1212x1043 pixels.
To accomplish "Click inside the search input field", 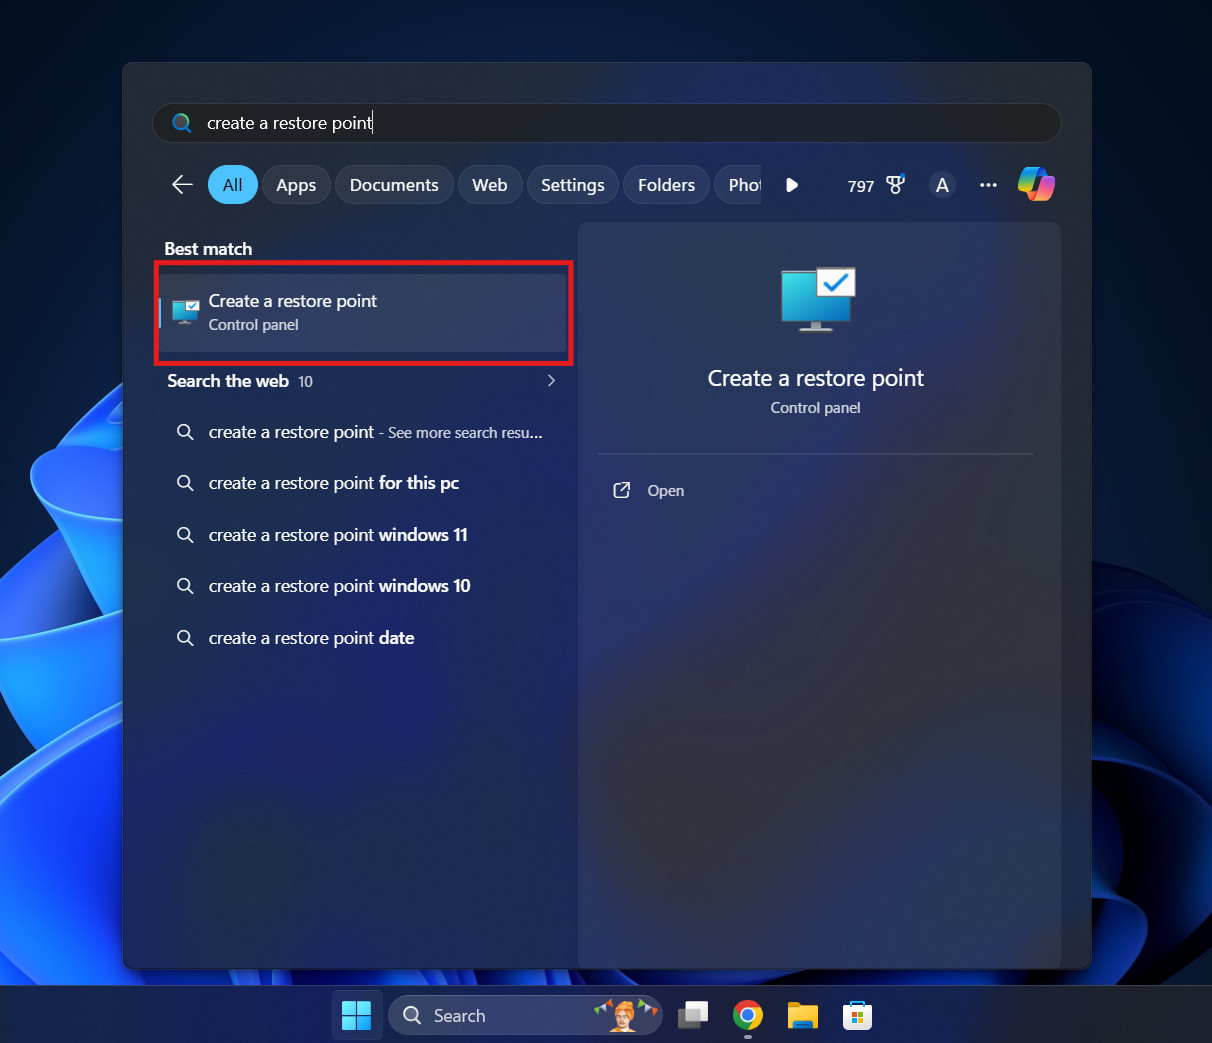I will point(500,122).
